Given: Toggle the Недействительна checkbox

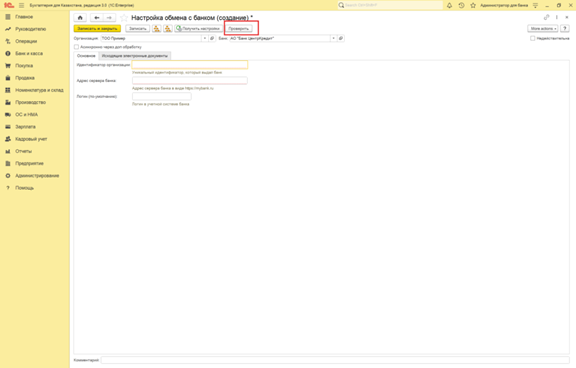Looking at the screenshot, I should [x=533, y=38].
